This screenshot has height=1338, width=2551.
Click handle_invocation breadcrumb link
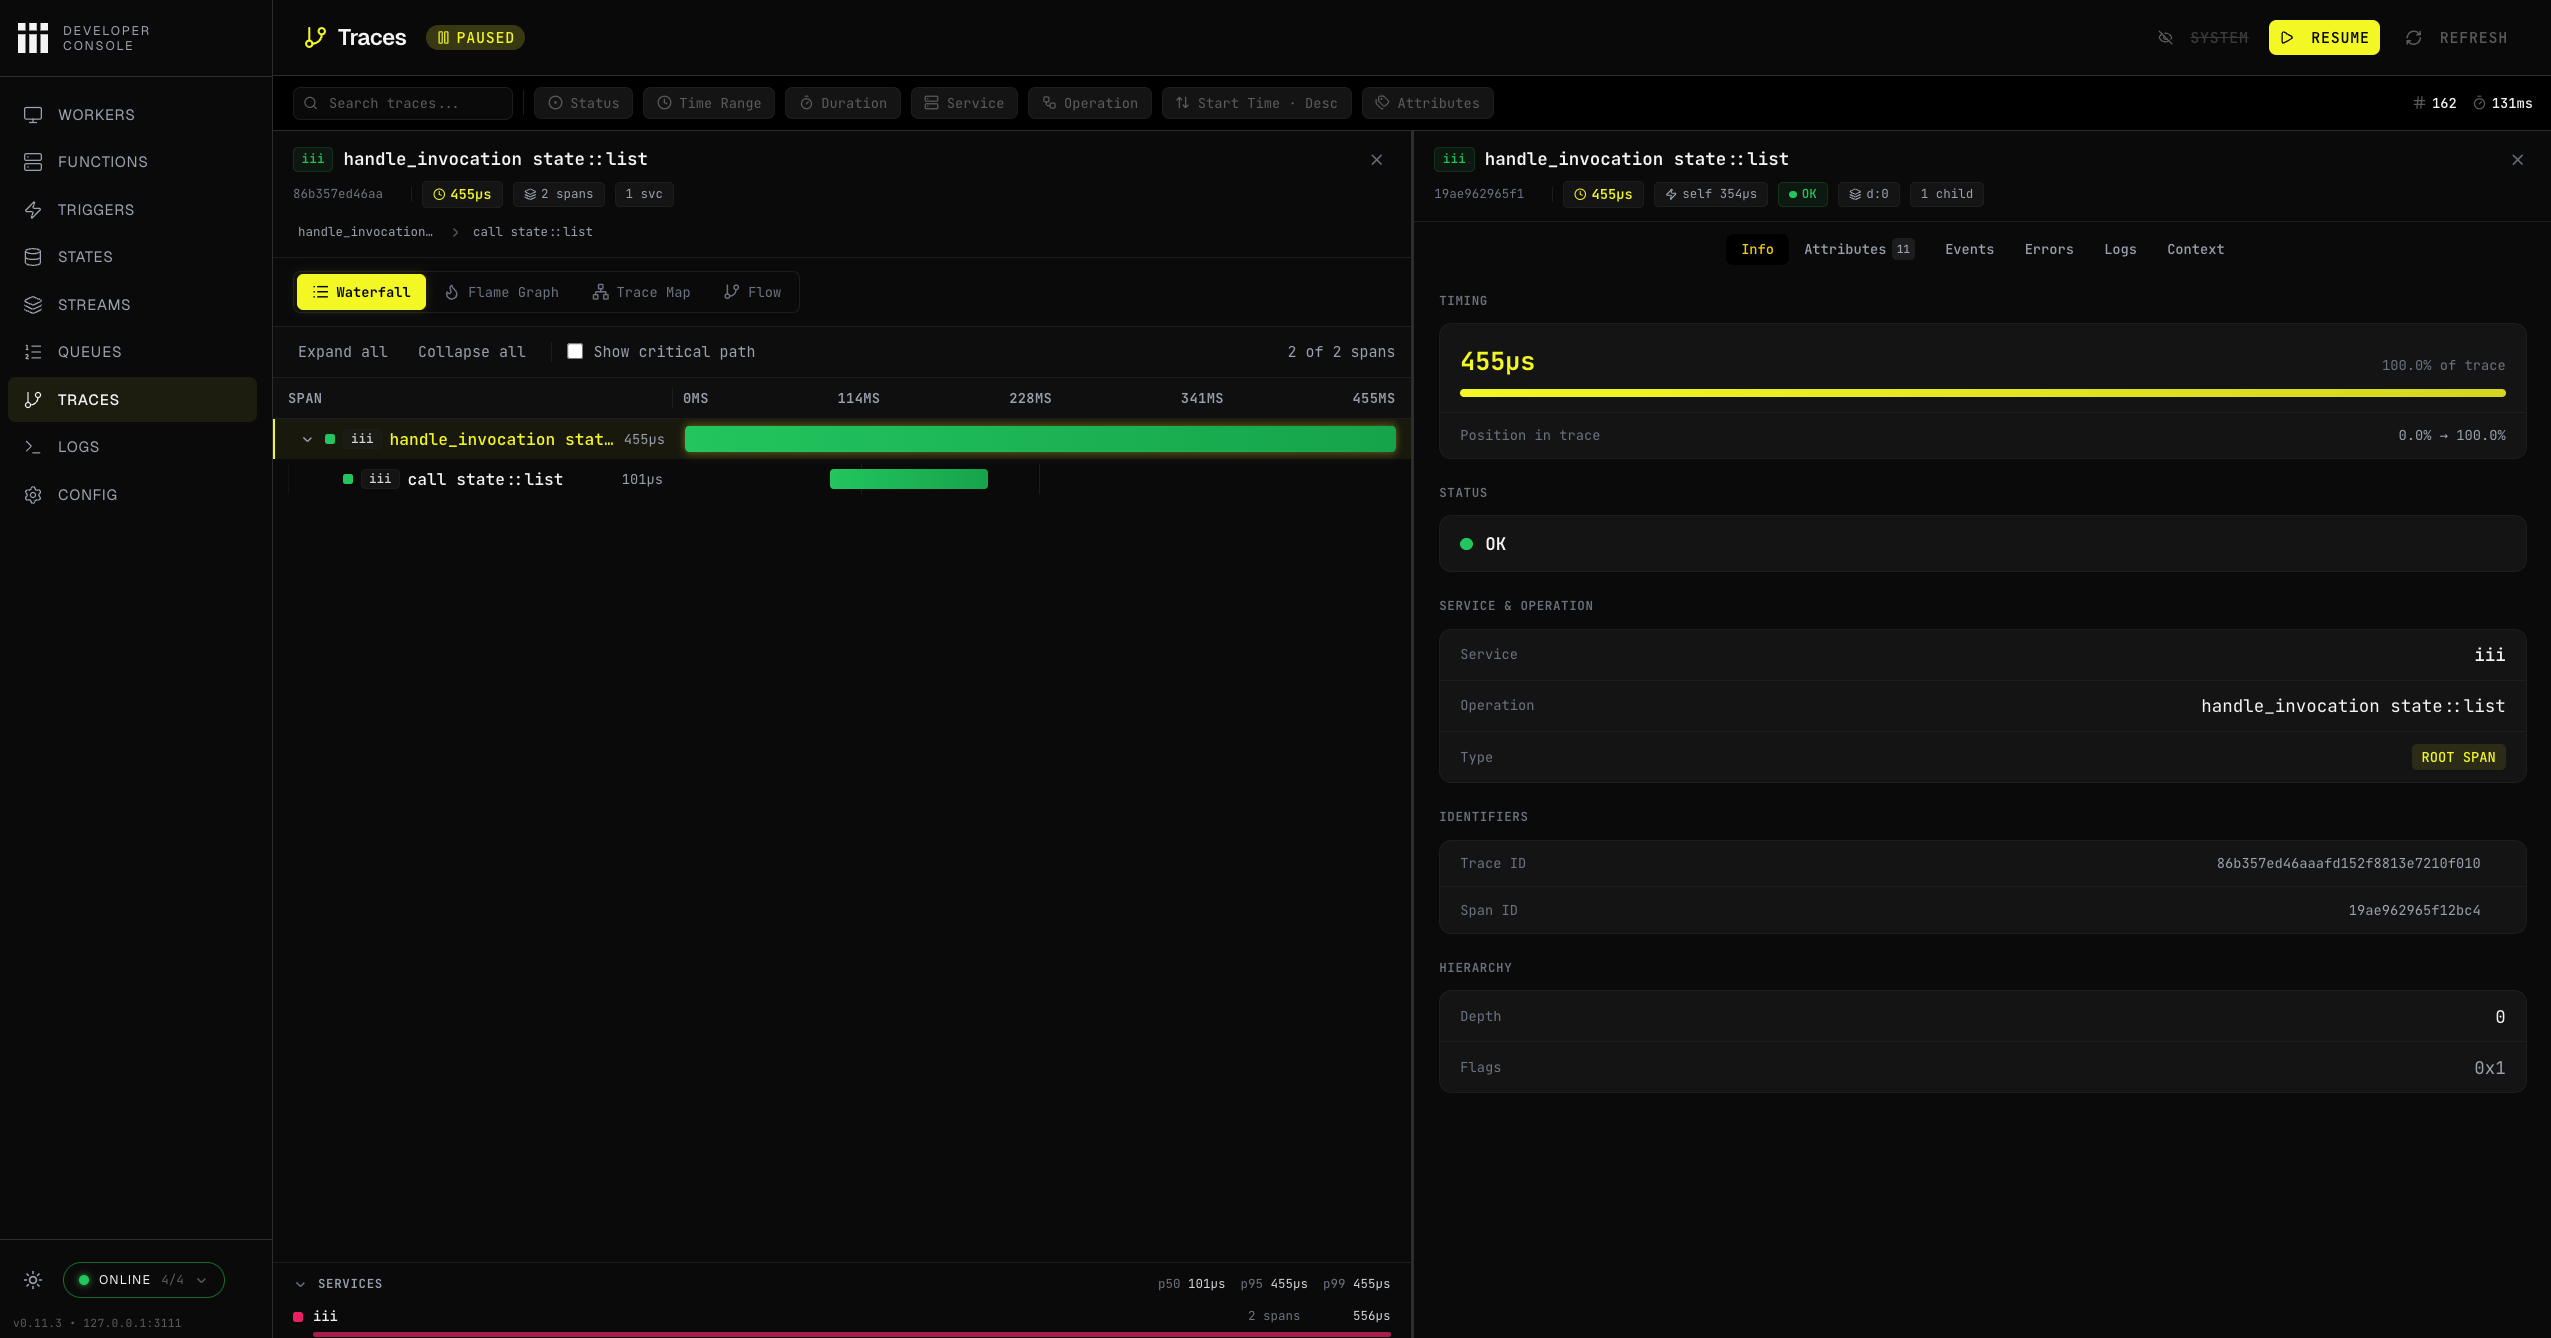365,232
